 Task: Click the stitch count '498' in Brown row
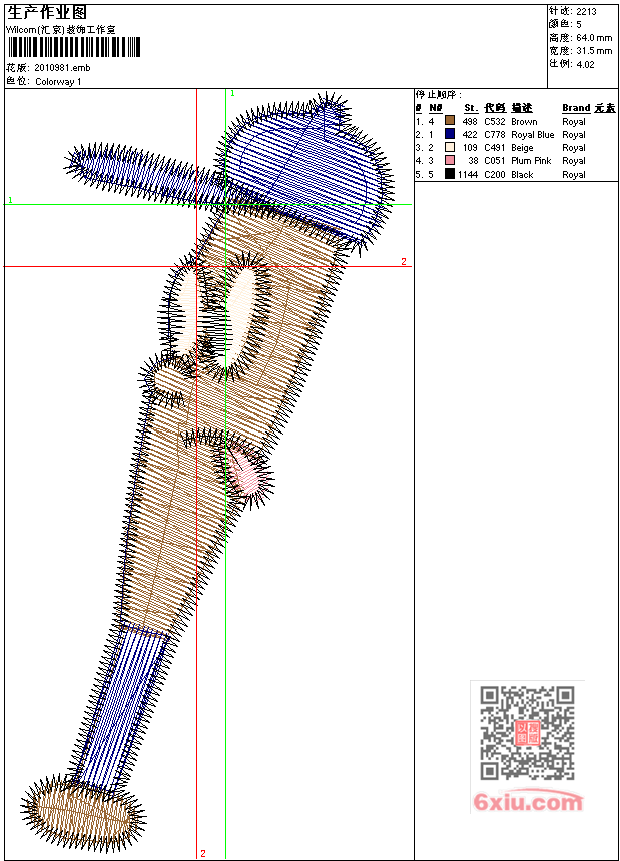(x=470, y=121)
